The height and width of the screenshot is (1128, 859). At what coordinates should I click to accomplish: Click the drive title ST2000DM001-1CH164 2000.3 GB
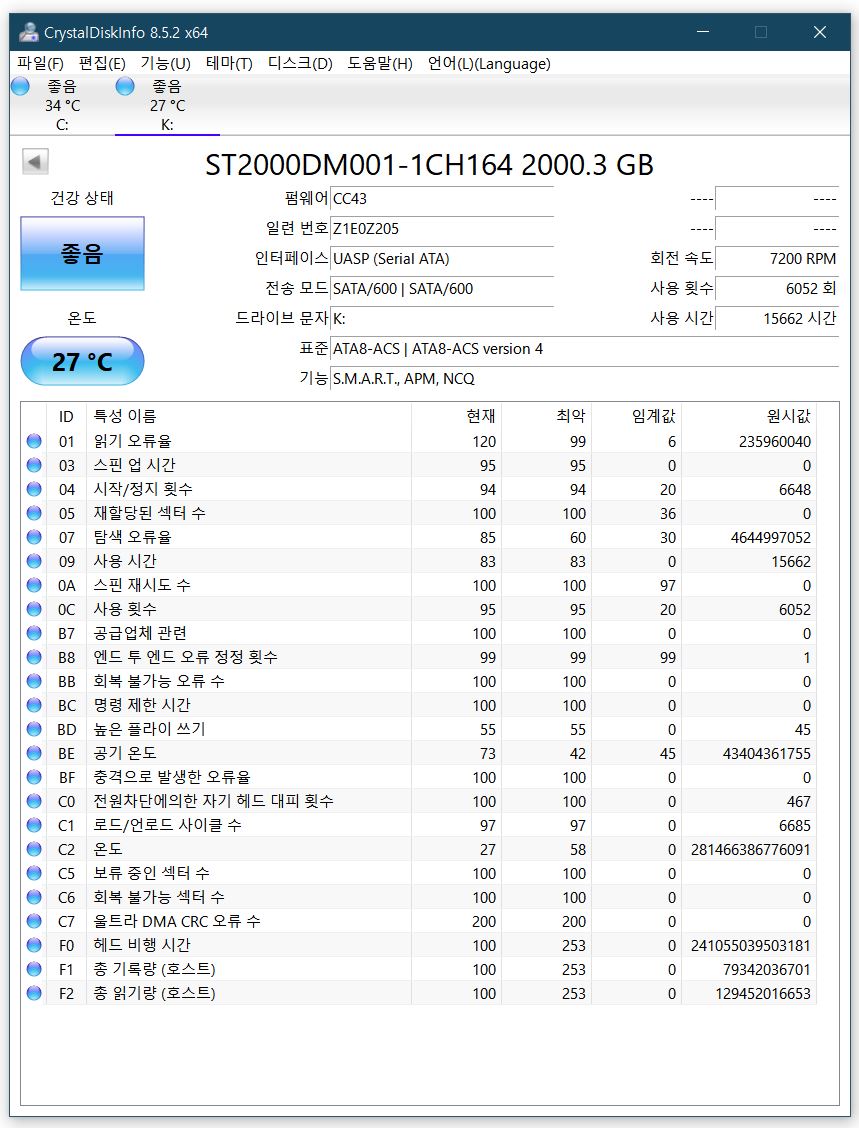pos(430,165)
